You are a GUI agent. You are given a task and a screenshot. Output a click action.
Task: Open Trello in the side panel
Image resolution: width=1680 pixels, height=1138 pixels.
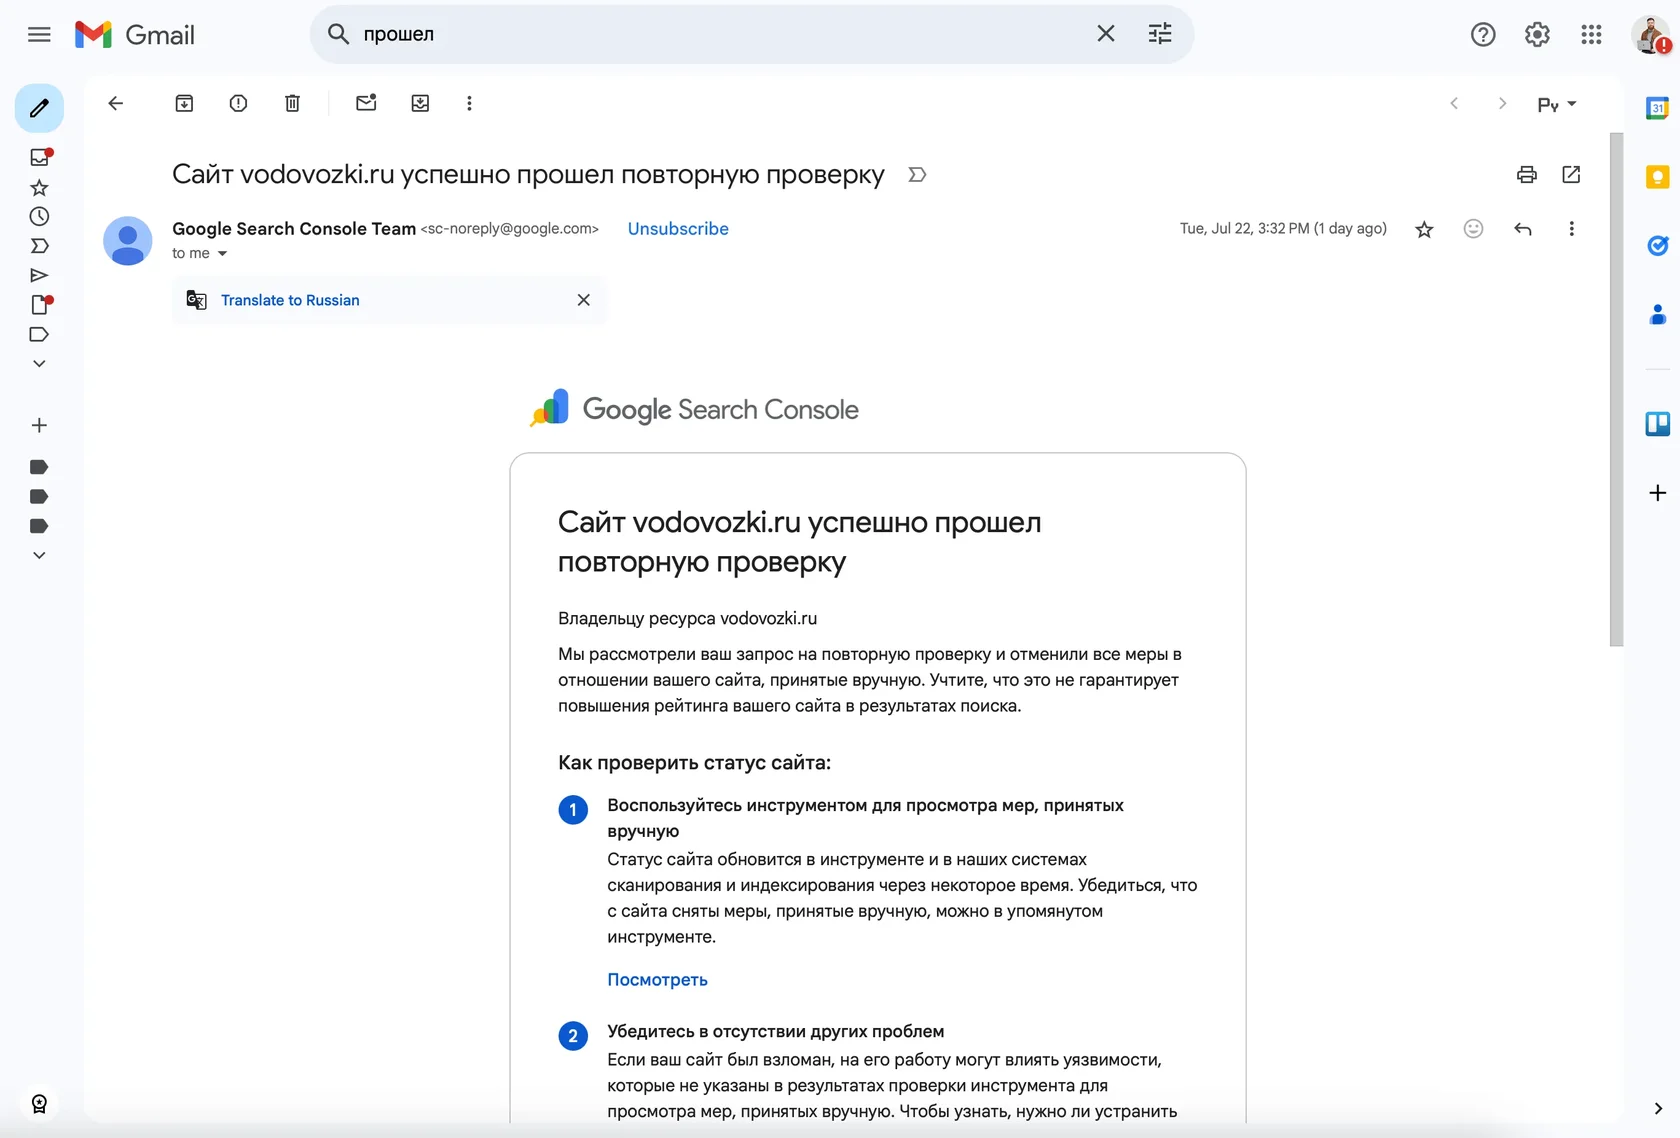pos(1658,424)
